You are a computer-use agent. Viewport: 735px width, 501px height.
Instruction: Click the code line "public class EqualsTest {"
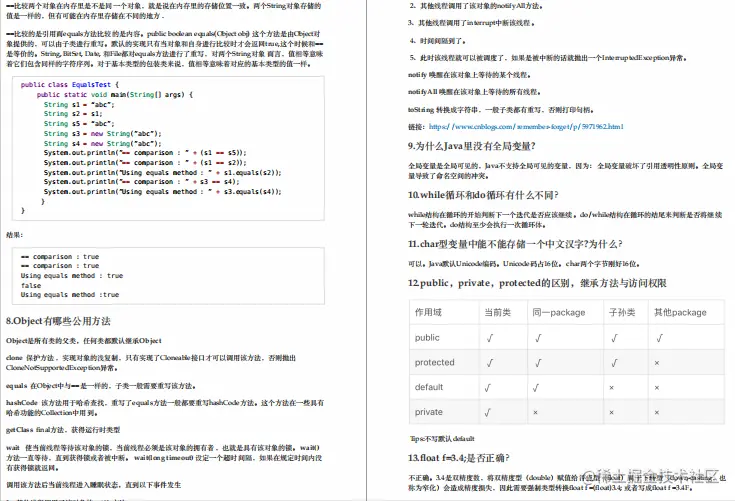(70, 84)
